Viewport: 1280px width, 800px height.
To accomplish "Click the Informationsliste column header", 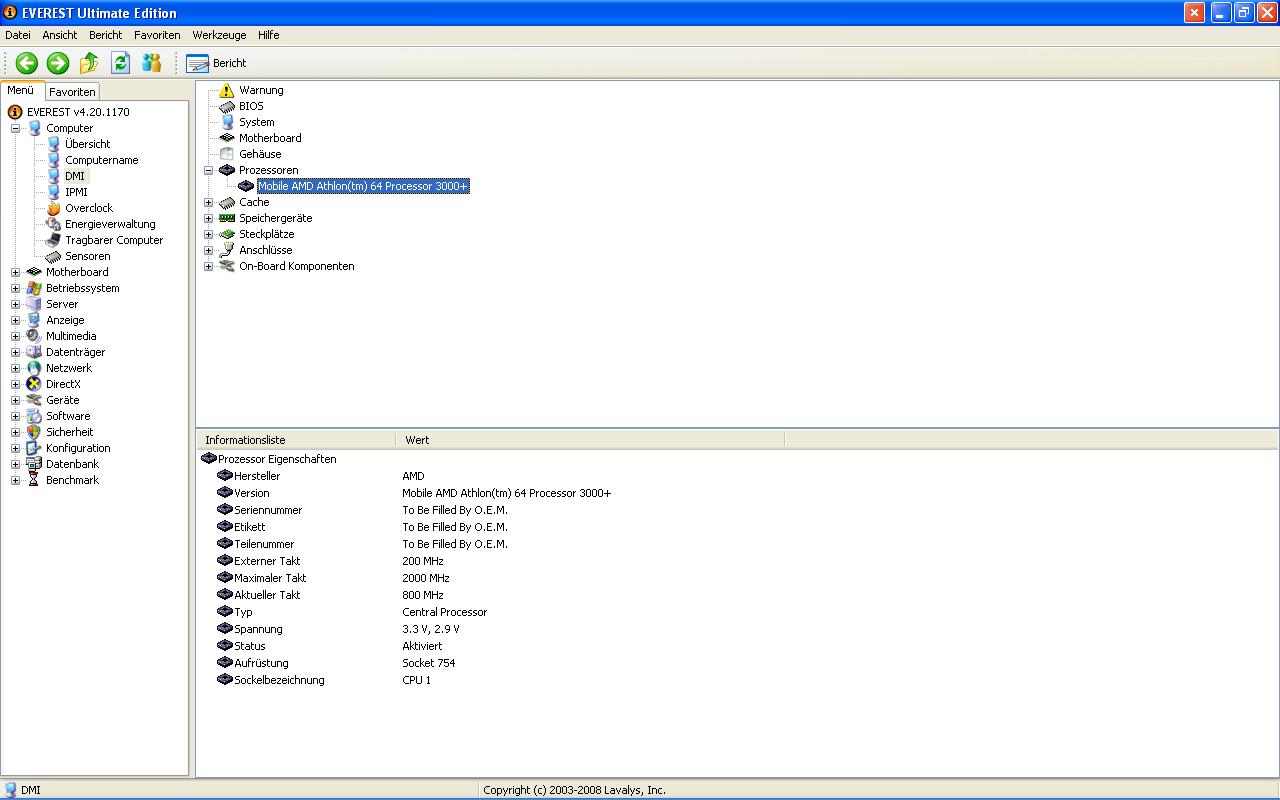I will click(x=295, y=440).
